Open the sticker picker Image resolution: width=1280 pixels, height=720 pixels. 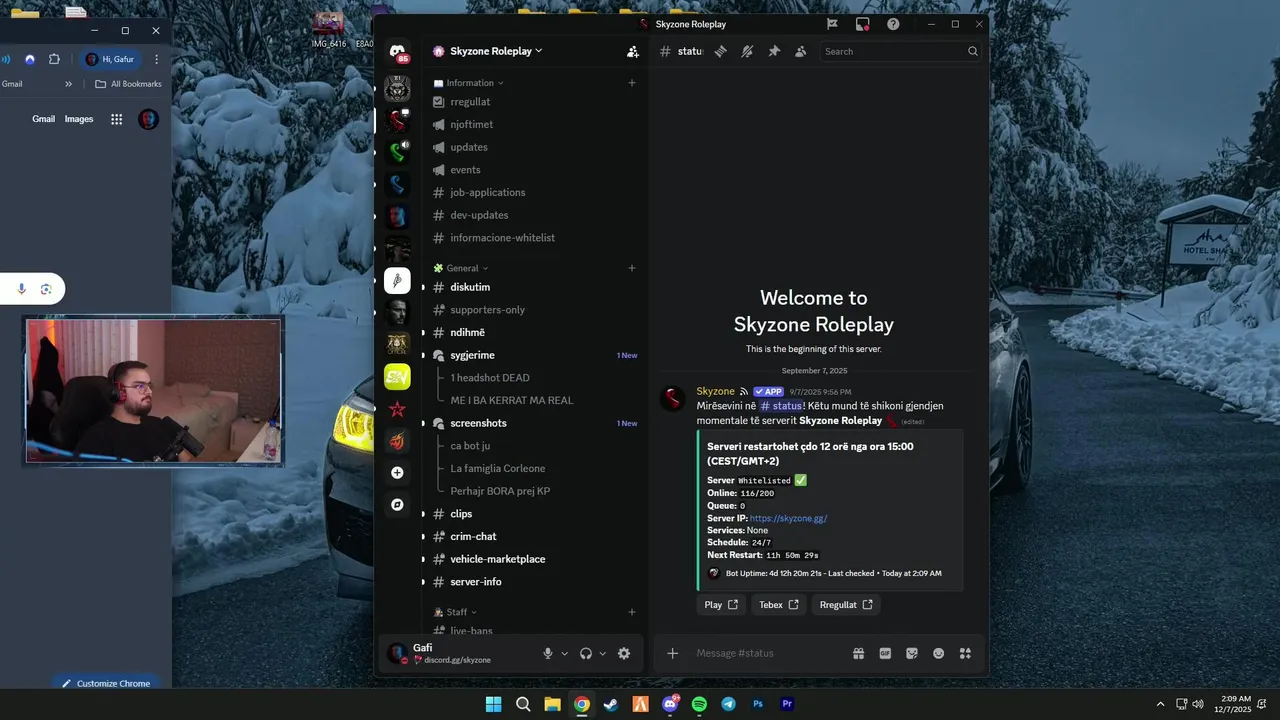coord(912,653)
